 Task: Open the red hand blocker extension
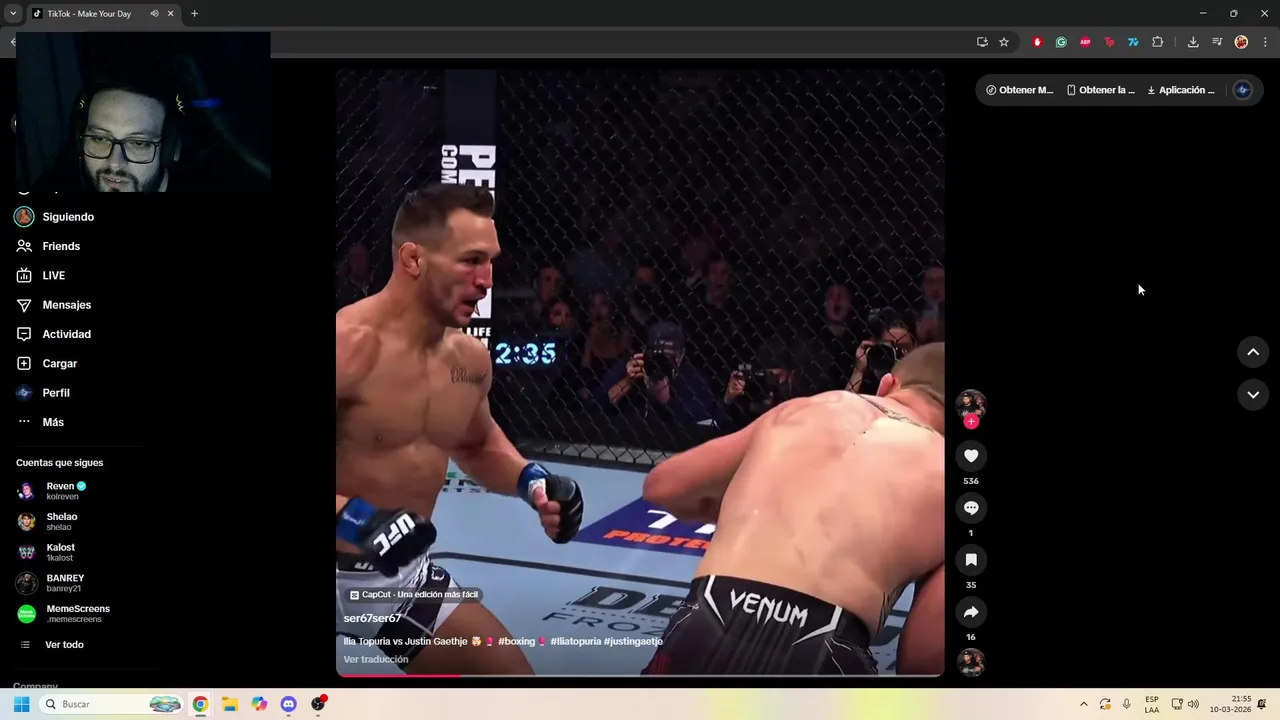1037,42
